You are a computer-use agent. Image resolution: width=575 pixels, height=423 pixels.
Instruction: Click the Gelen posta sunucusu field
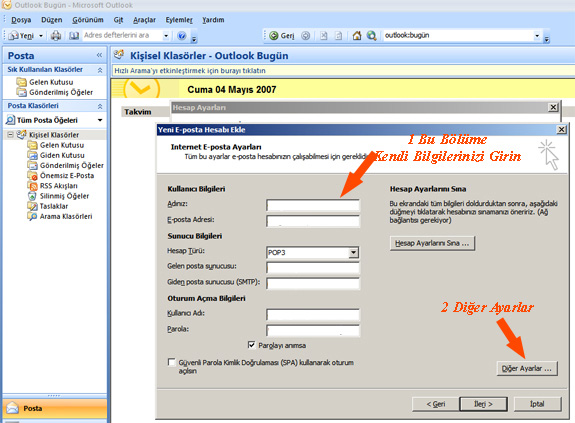[x=313, y=268]
